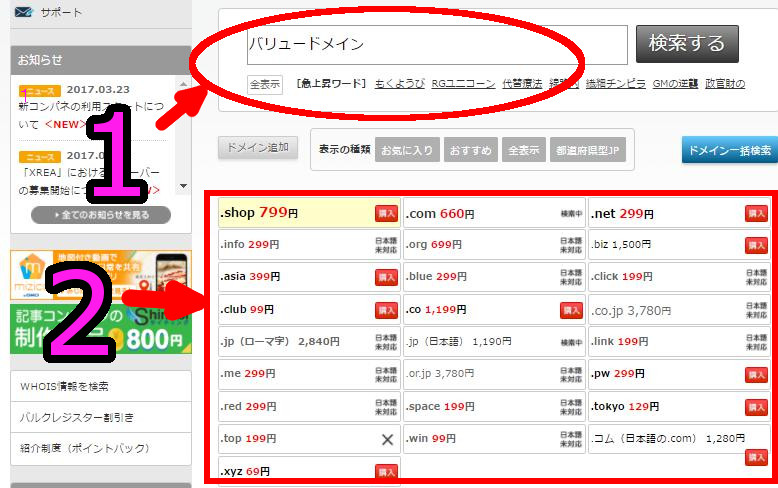778x488 pixels.
Task: Focus the domain search field with バリュードメイン
Action: click(x=437, y=45)
